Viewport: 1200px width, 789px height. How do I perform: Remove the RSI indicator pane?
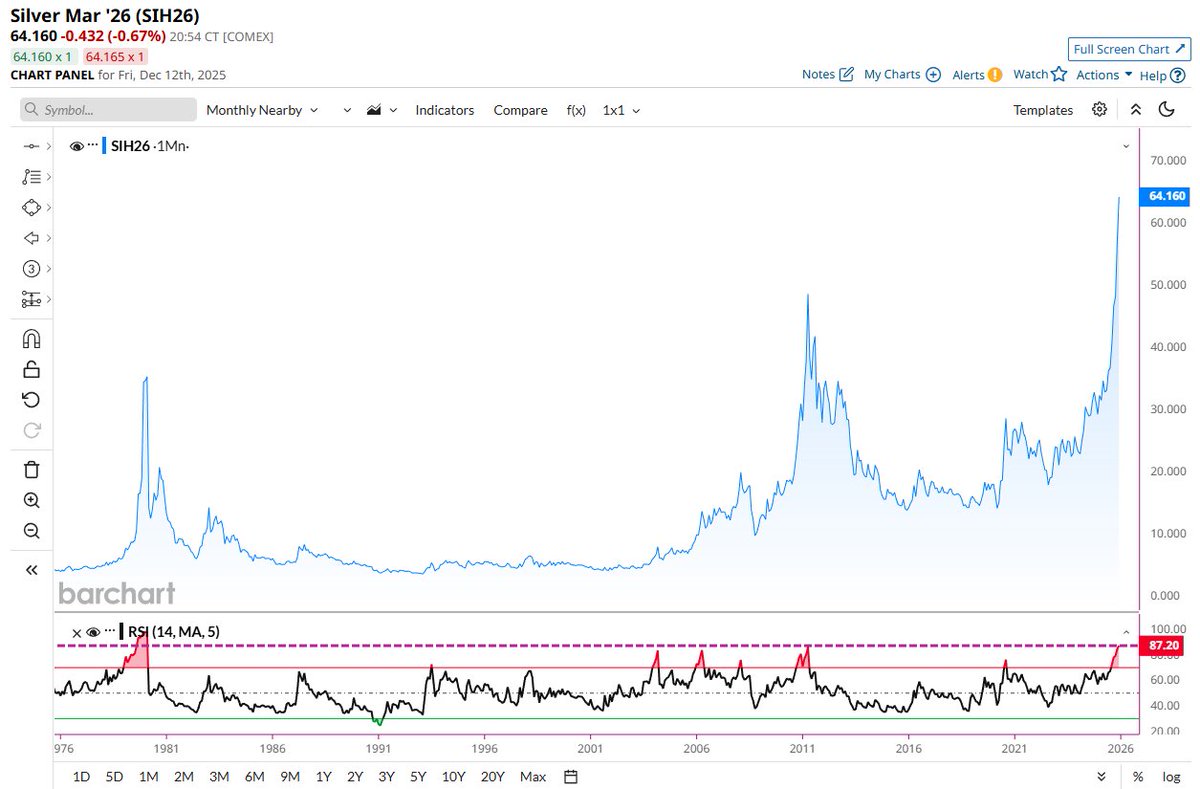coord(76,632)
